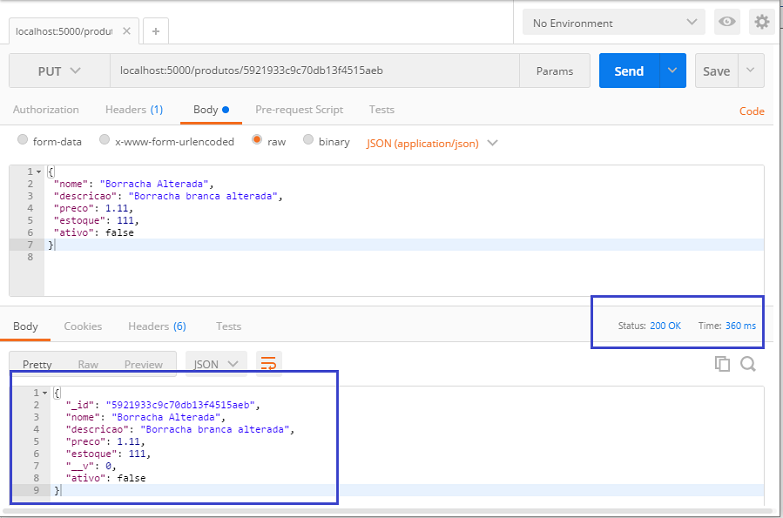Screen dimensions: 783x518
Task: Switch to the response Body tab
Action: pos(25,326)
